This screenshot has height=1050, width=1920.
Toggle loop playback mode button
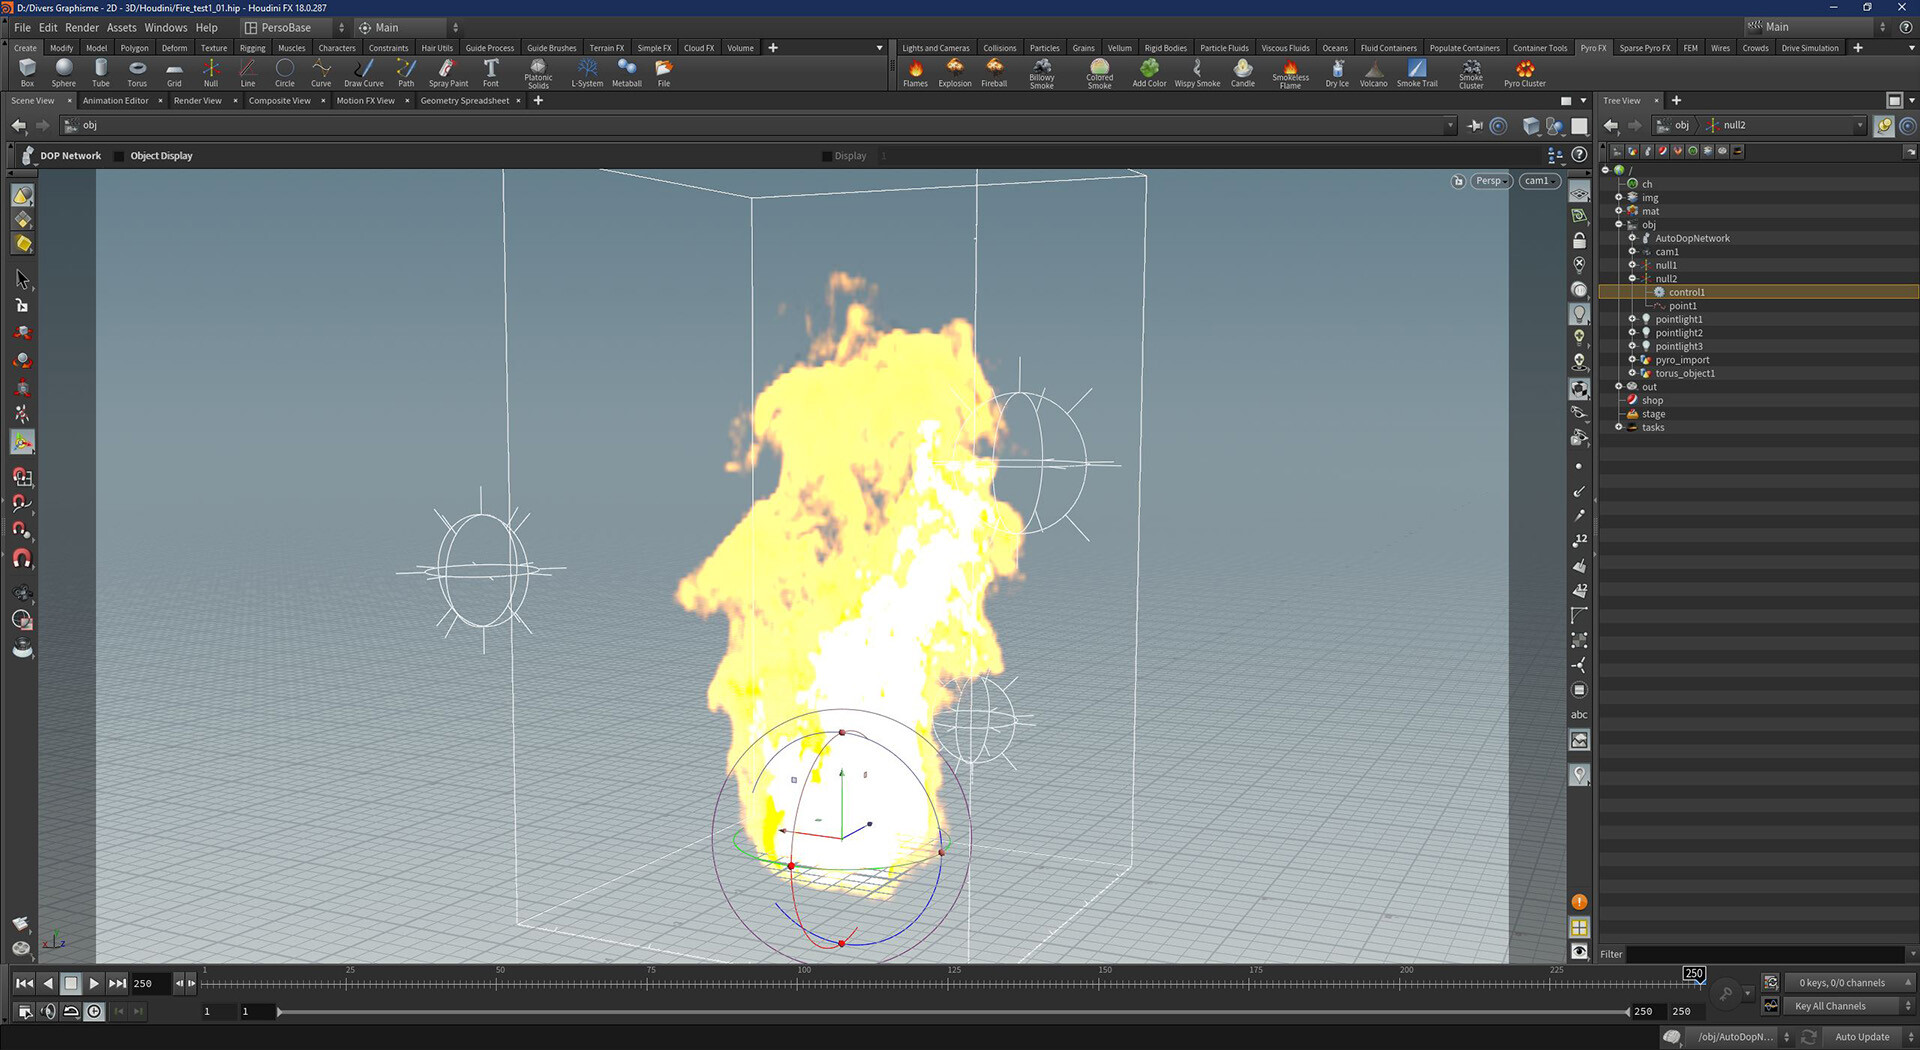pos(71,1011)
